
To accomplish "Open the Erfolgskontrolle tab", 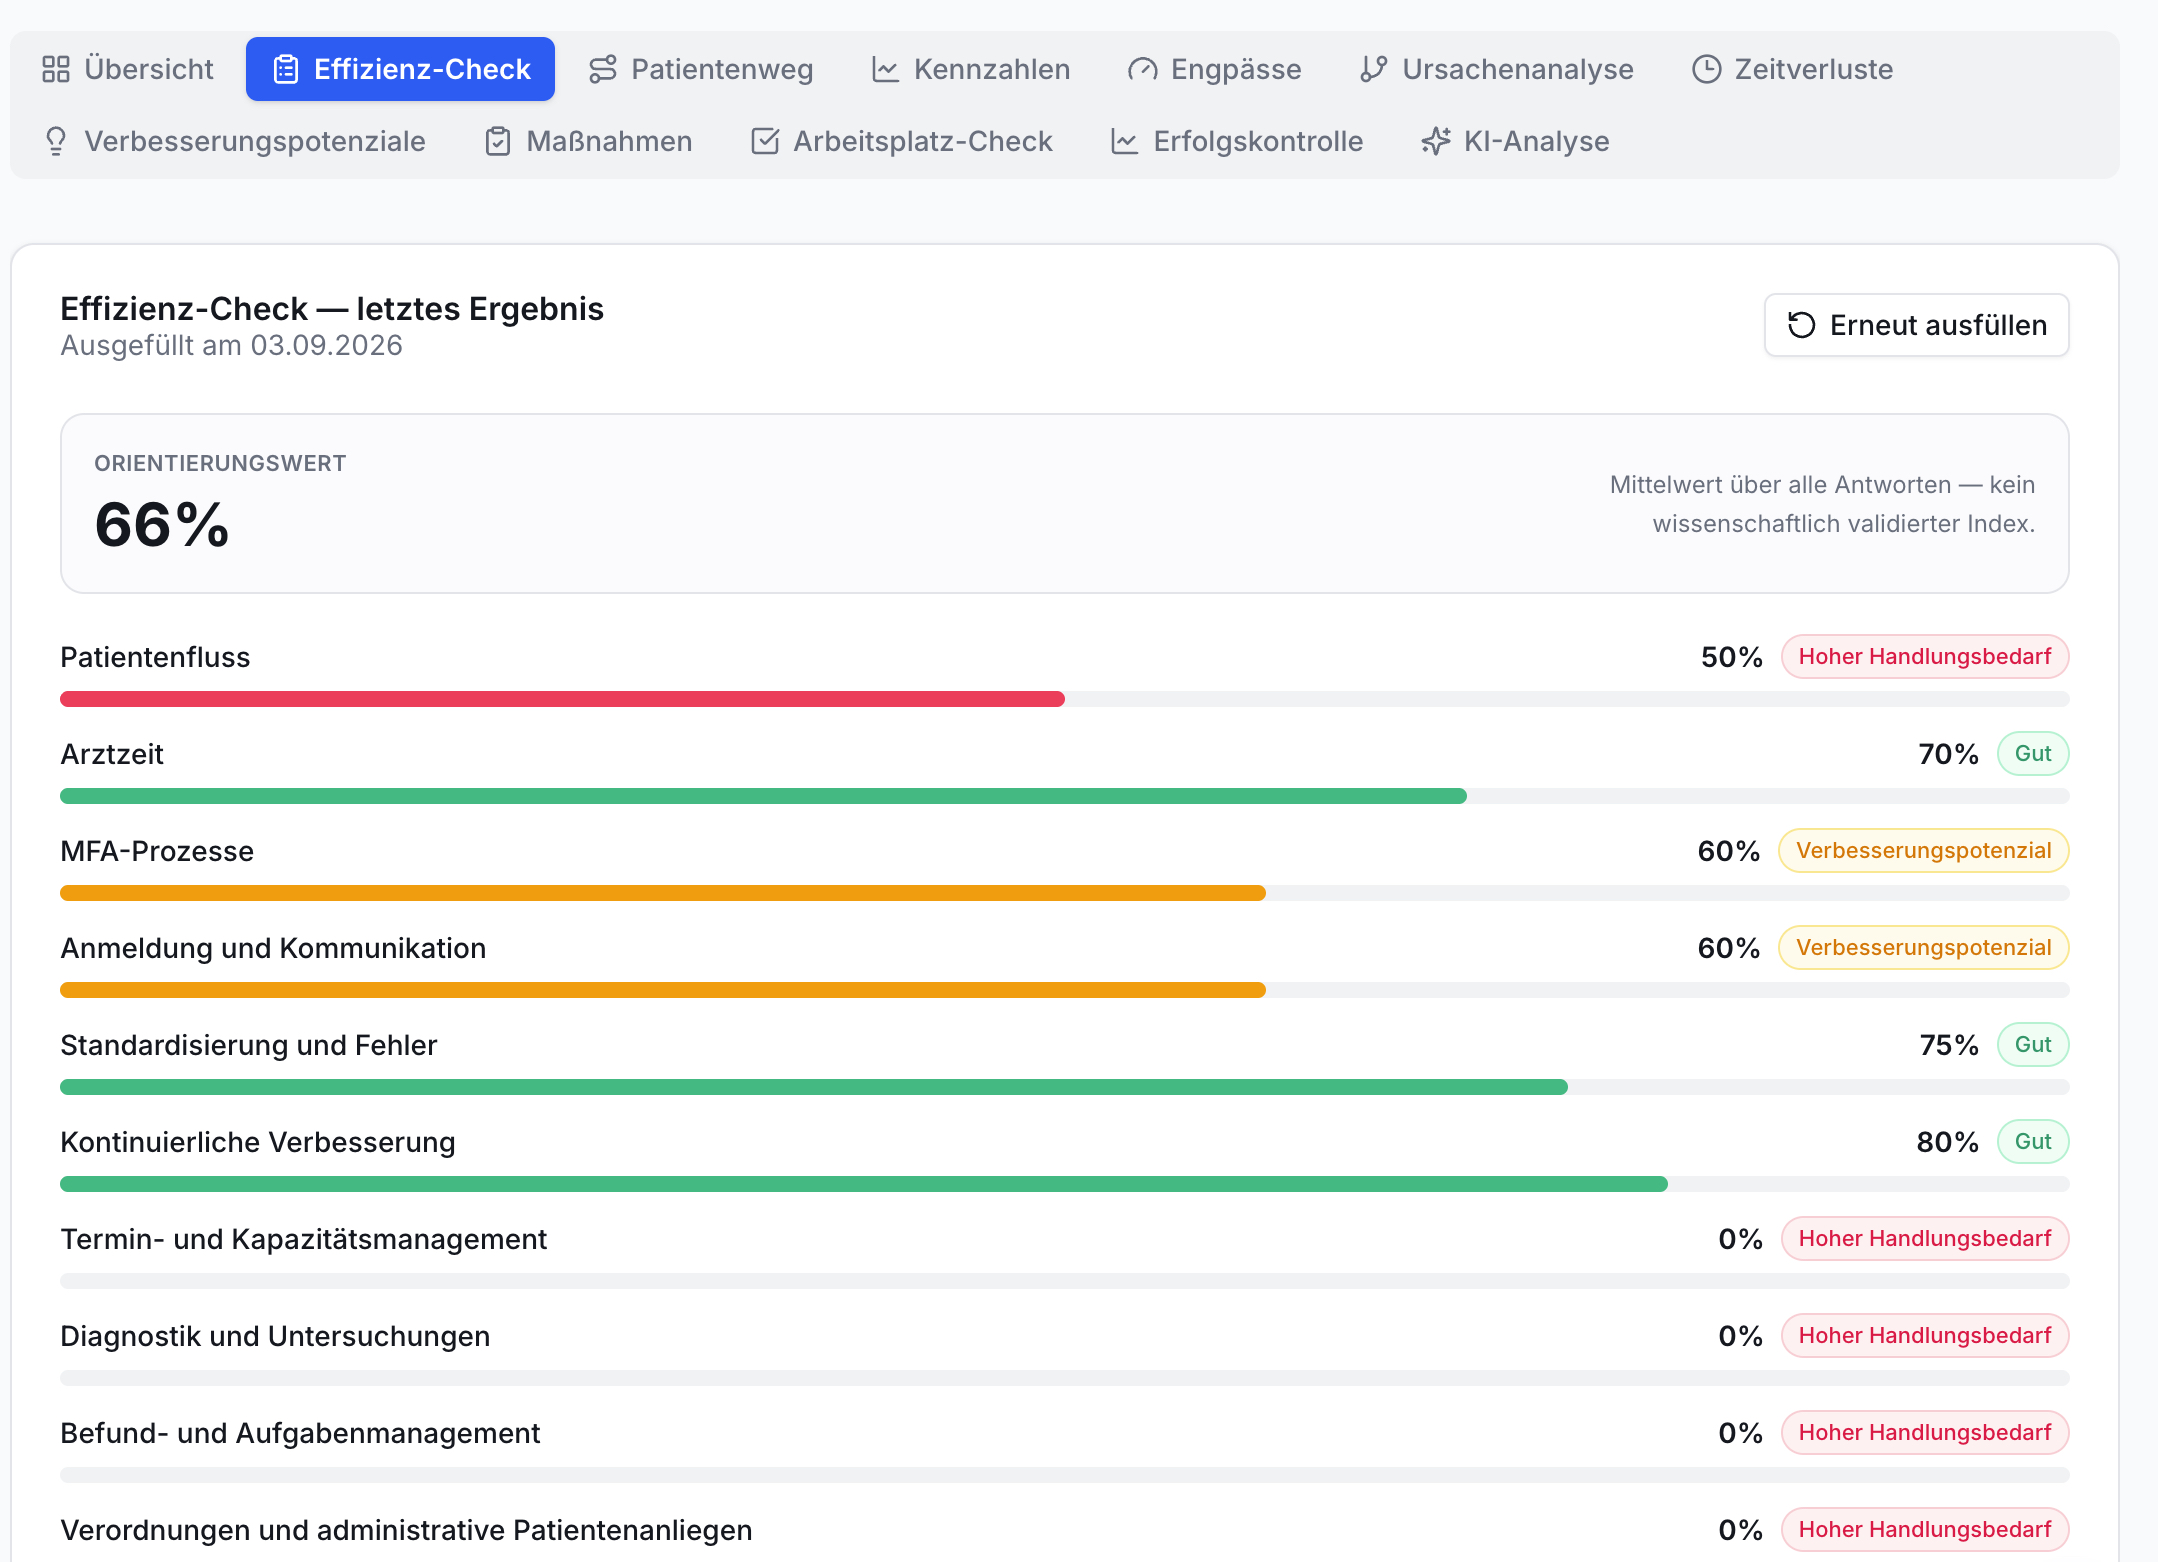I will (1237, 141).
